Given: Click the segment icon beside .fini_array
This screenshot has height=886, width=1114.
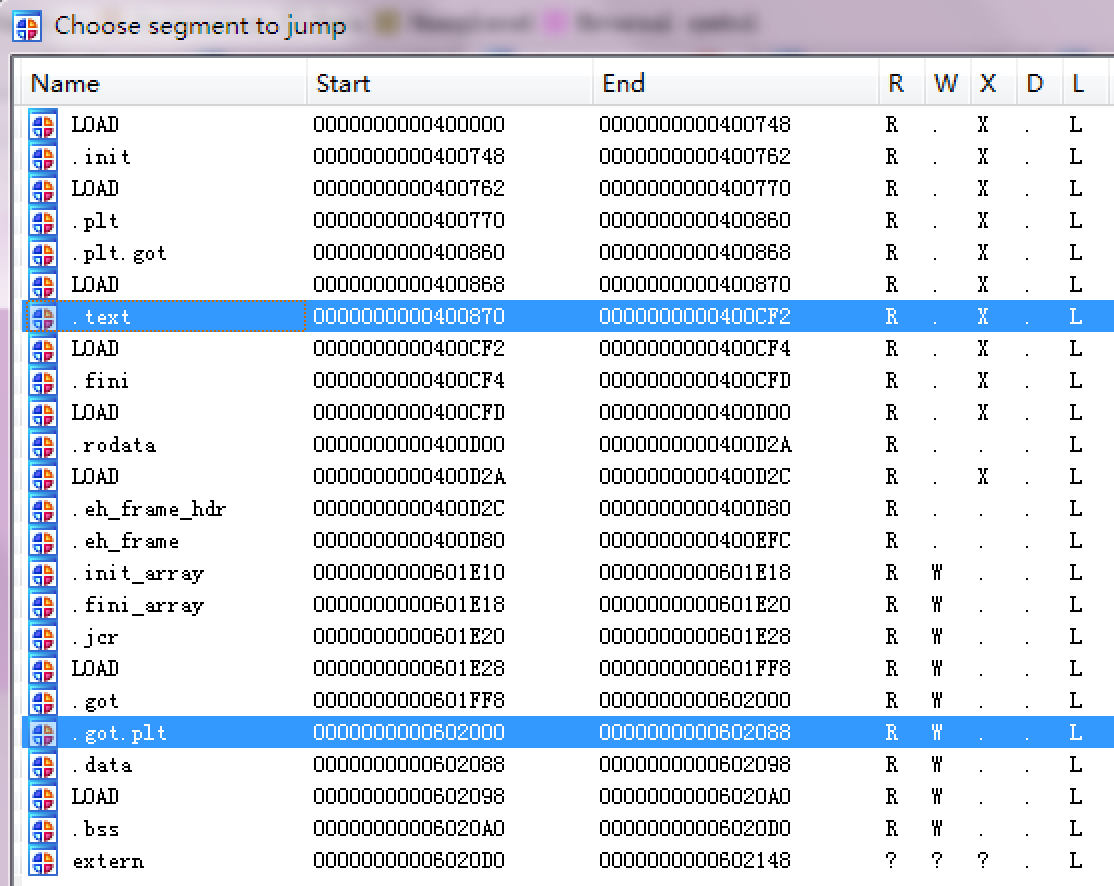Looking at the screenshot, I should click(x=43, y=605).
